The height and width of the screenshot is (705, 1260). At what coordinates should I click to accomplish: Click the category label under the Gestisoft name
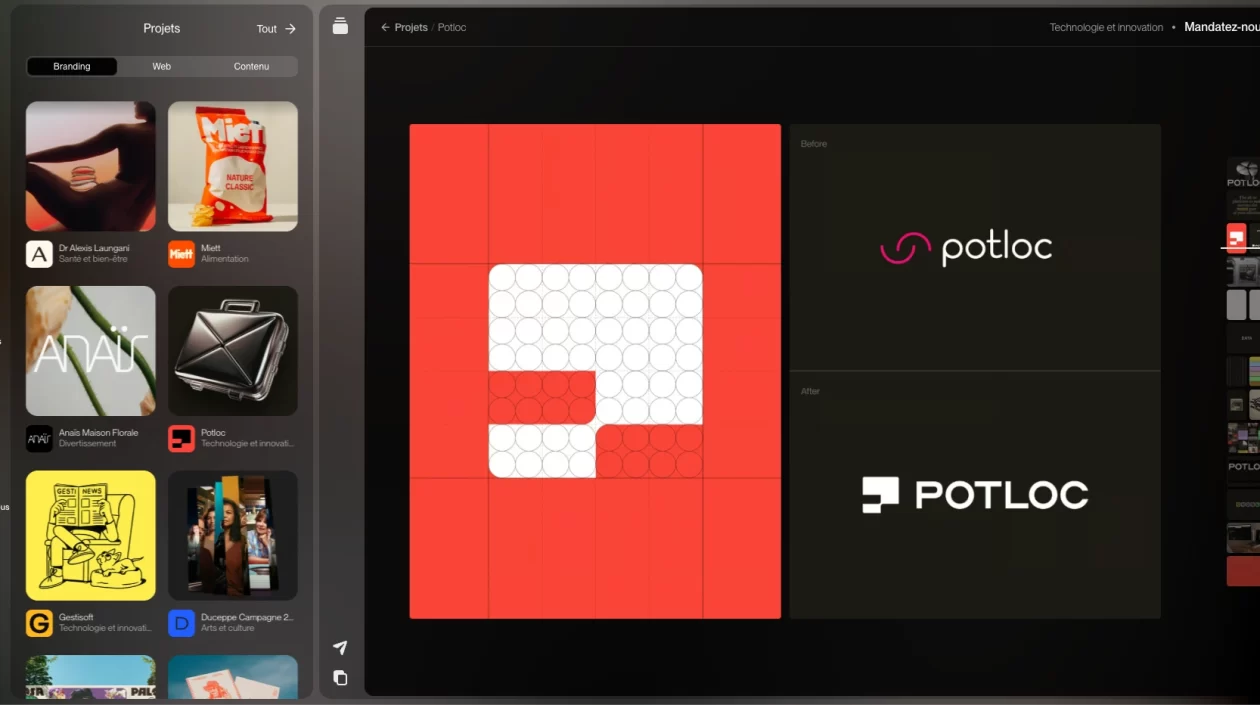tap(106, 628)
